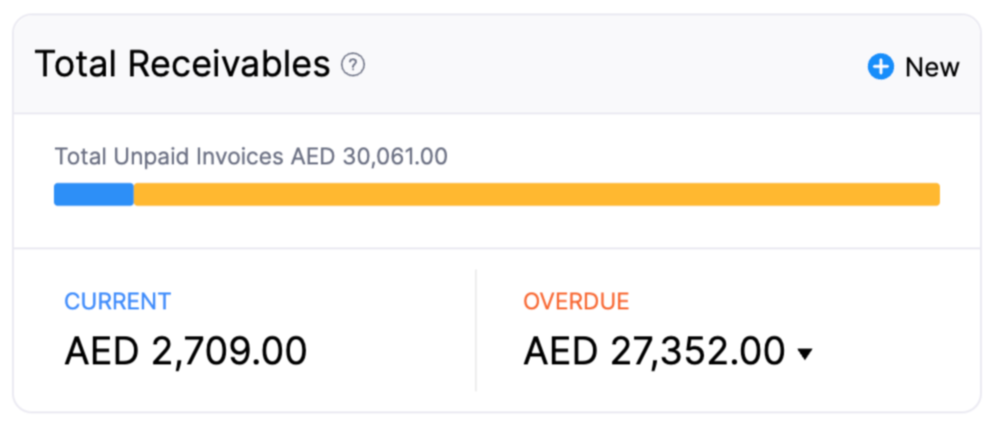Click the horizontal line below the progress bar
The width and height of the screenshot is (995, 425).
click(x=497, y=247)
